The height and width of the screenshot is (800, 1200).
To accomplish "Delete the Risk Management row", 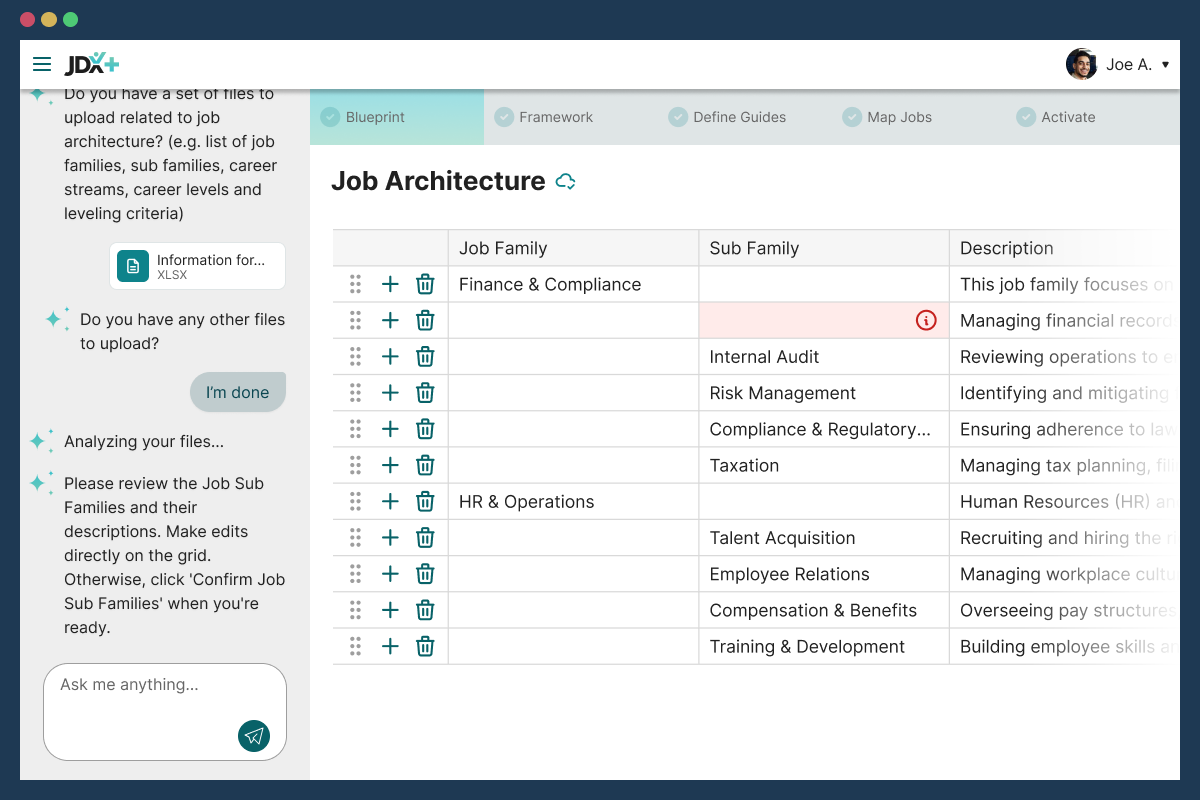I will coord(425,393).
